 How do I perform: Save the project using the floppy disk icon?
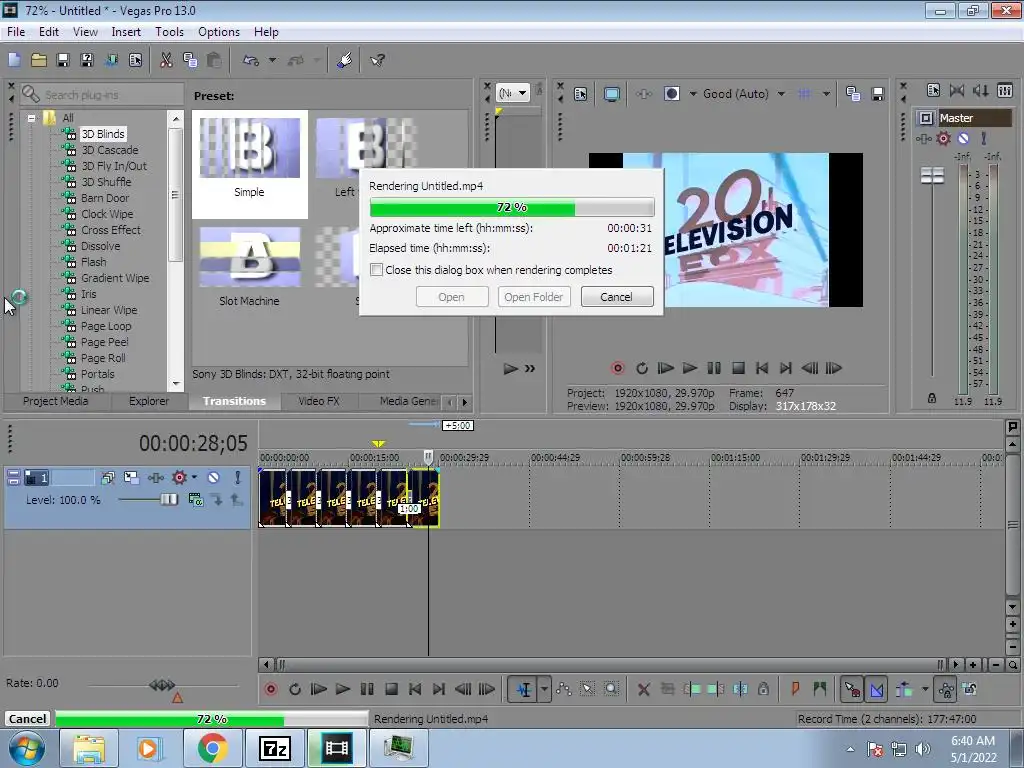[x=63, y=60]
